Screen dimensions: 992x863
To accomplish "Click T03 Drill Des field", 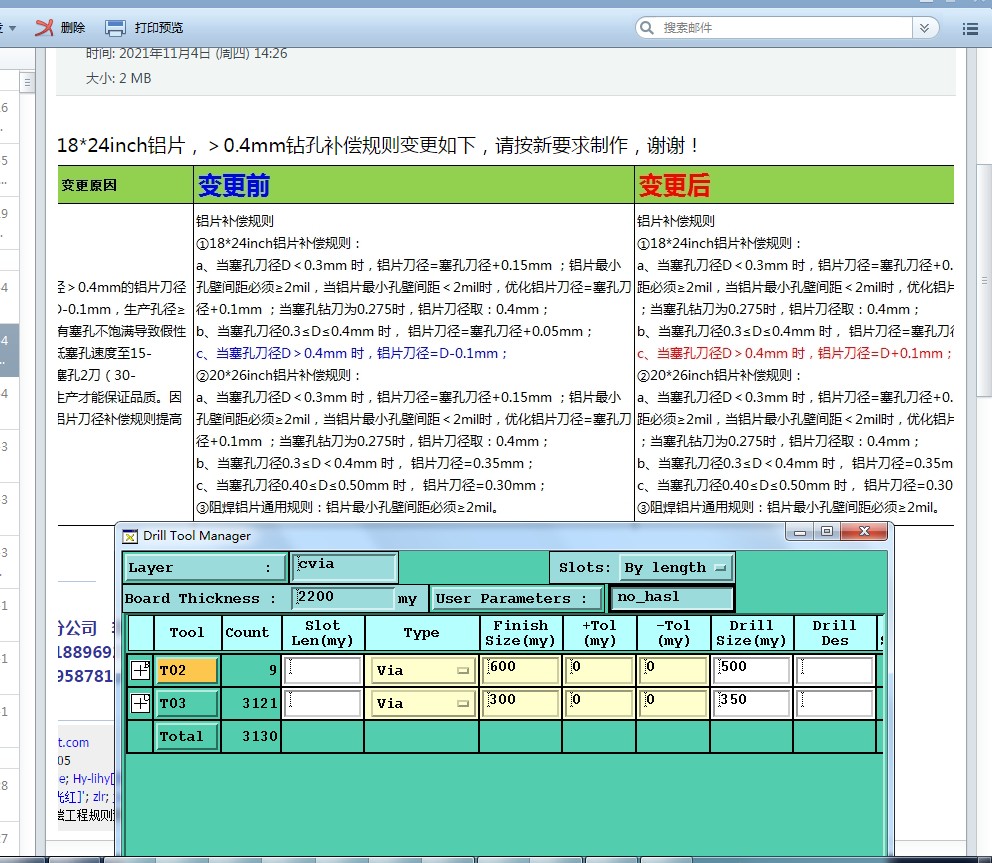I will click(x=834, y=703).
